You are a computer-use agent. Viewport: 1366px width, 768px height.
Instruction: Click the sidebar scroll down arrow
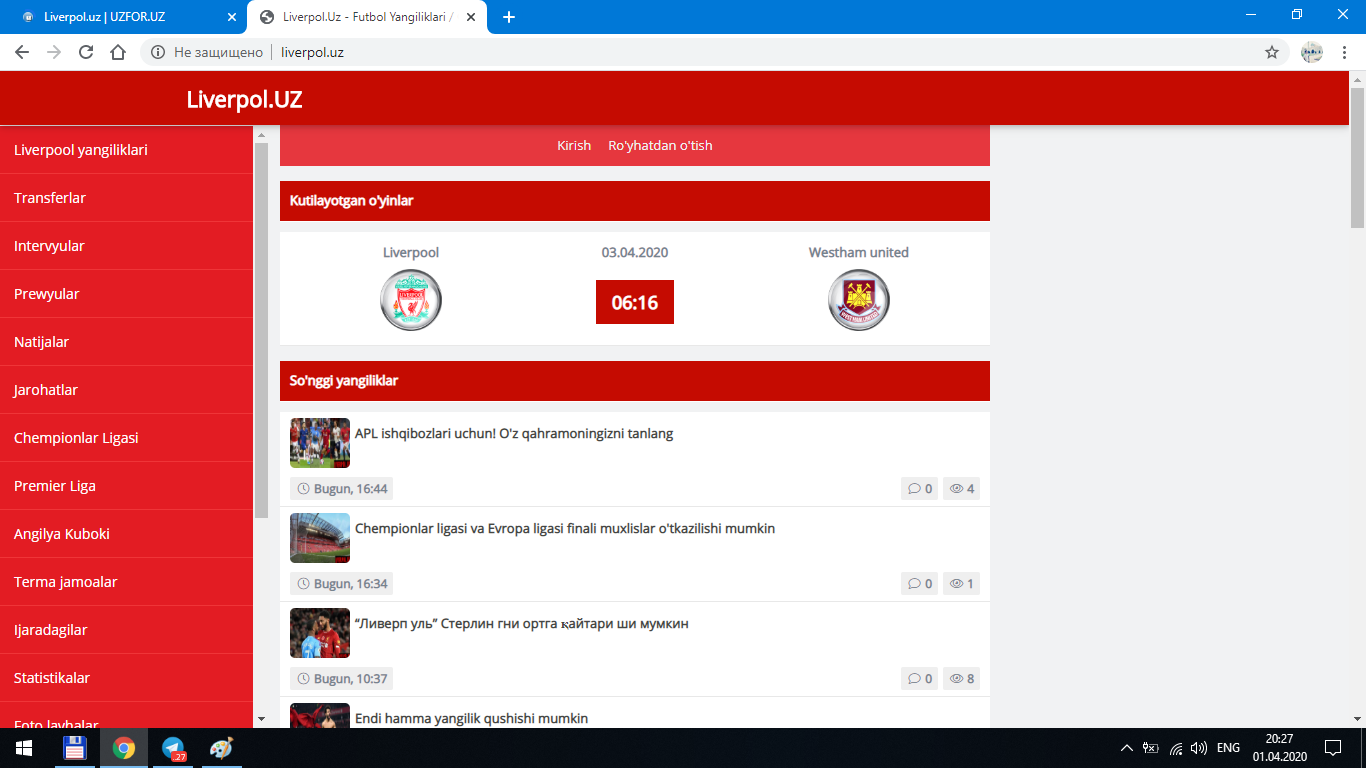[261, 718]
